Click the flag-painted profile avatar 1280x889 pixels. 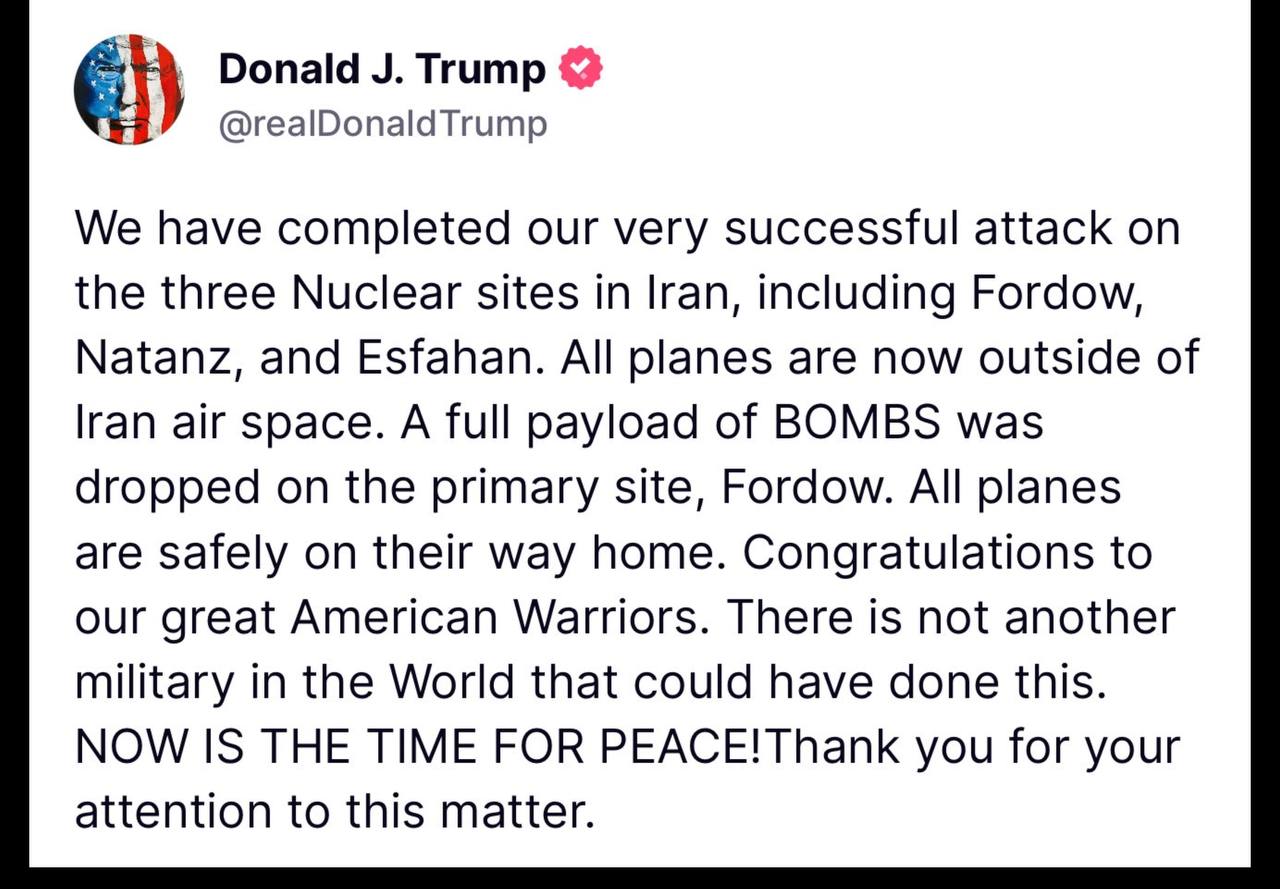129,90
